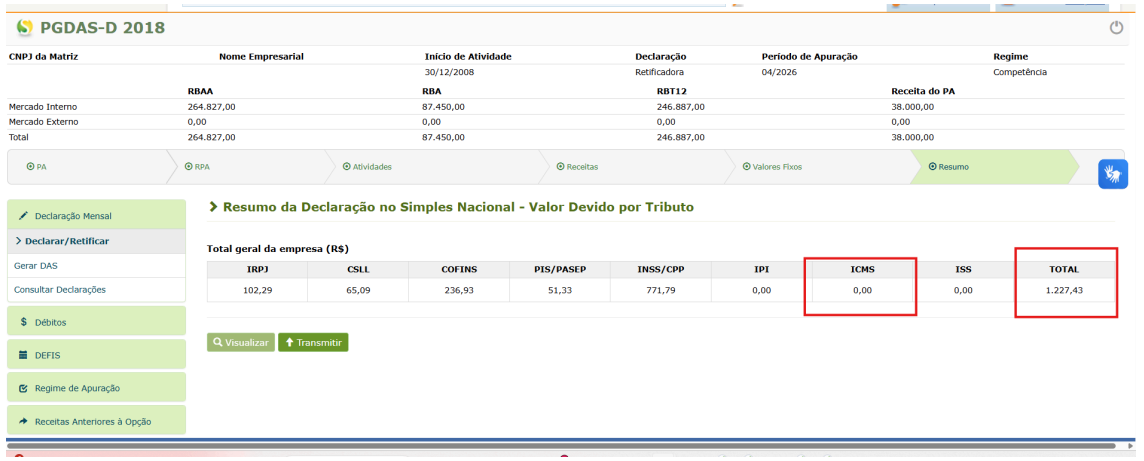Screen dimensions: 1144x461
Task: Open Receitas Anteriores à Opção menu
Action: (96, 421)
